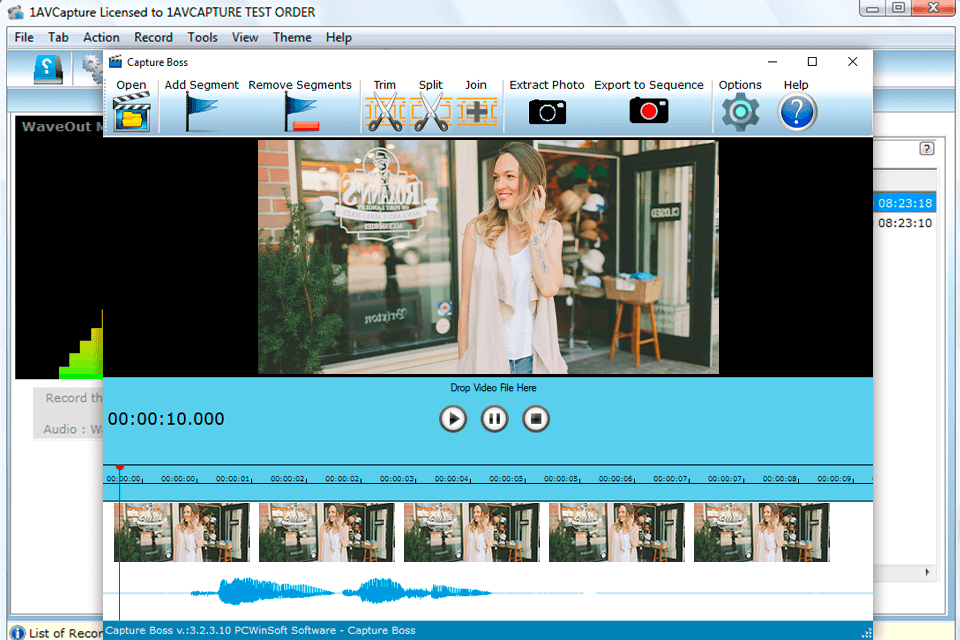This screenshot has height=640, width=960.
Task: Click the Add Segment flag icon
Action: point(201,112)
